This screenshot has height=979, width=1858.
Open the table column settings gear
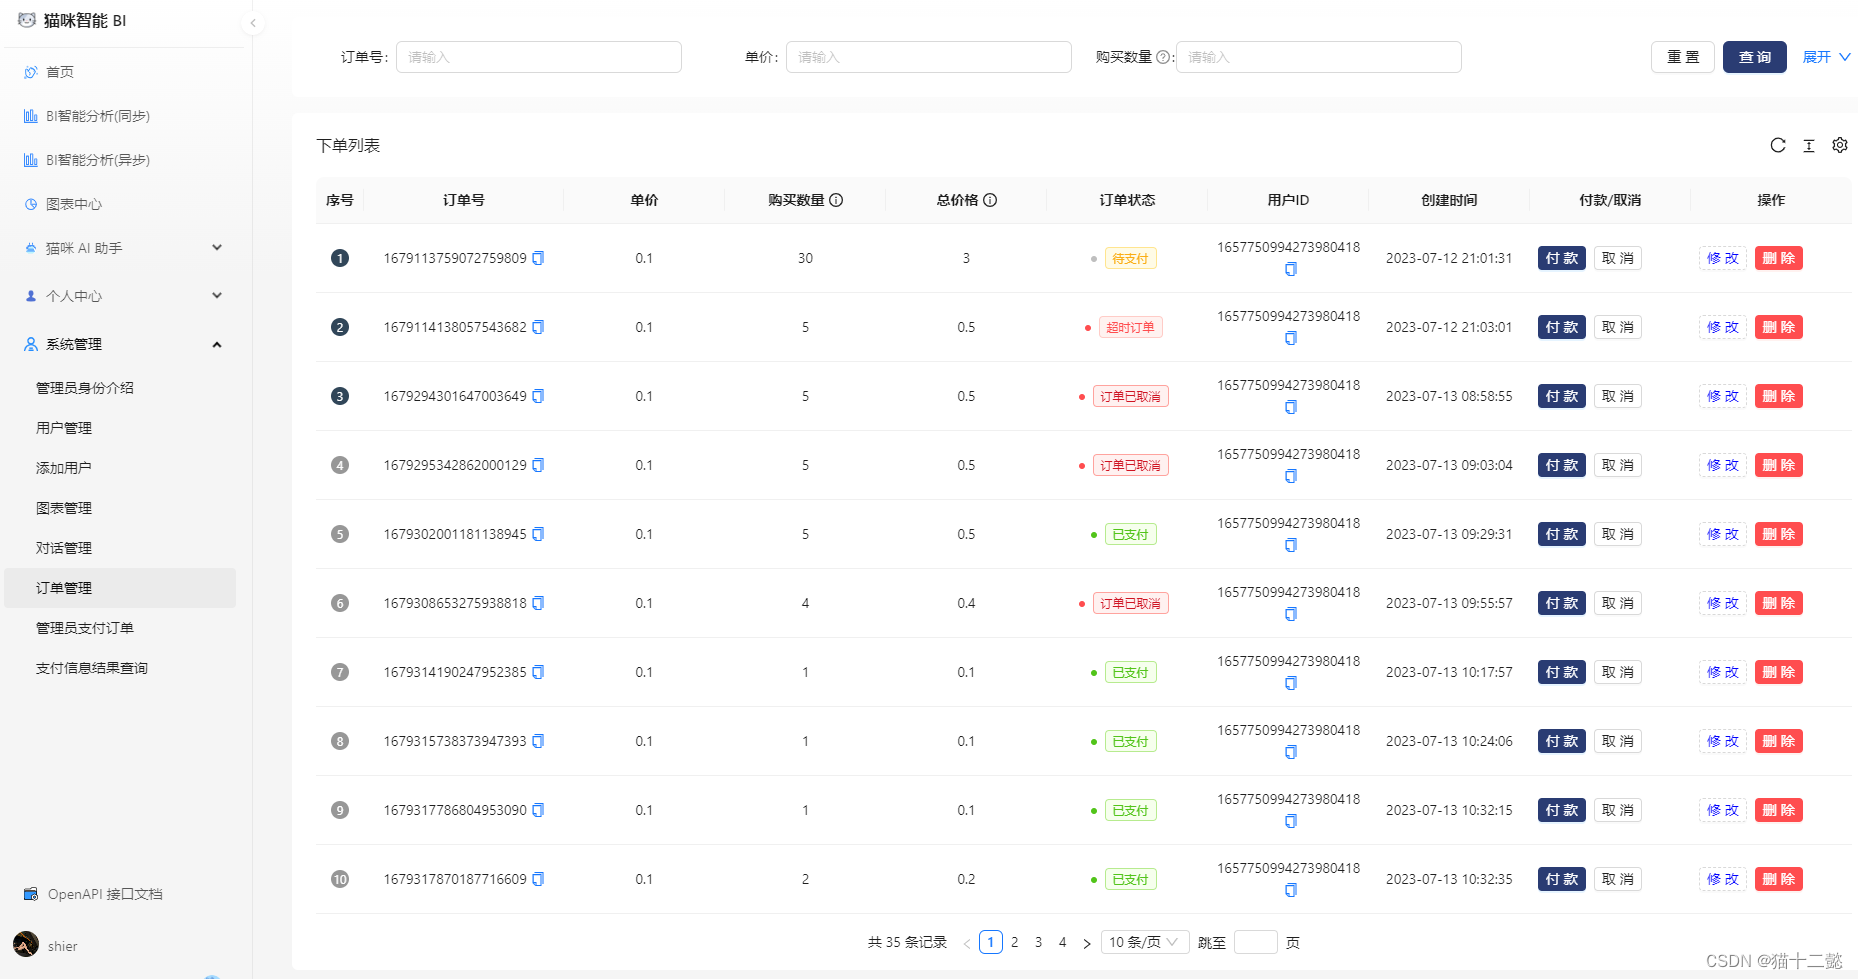(x=1839, y=145)
